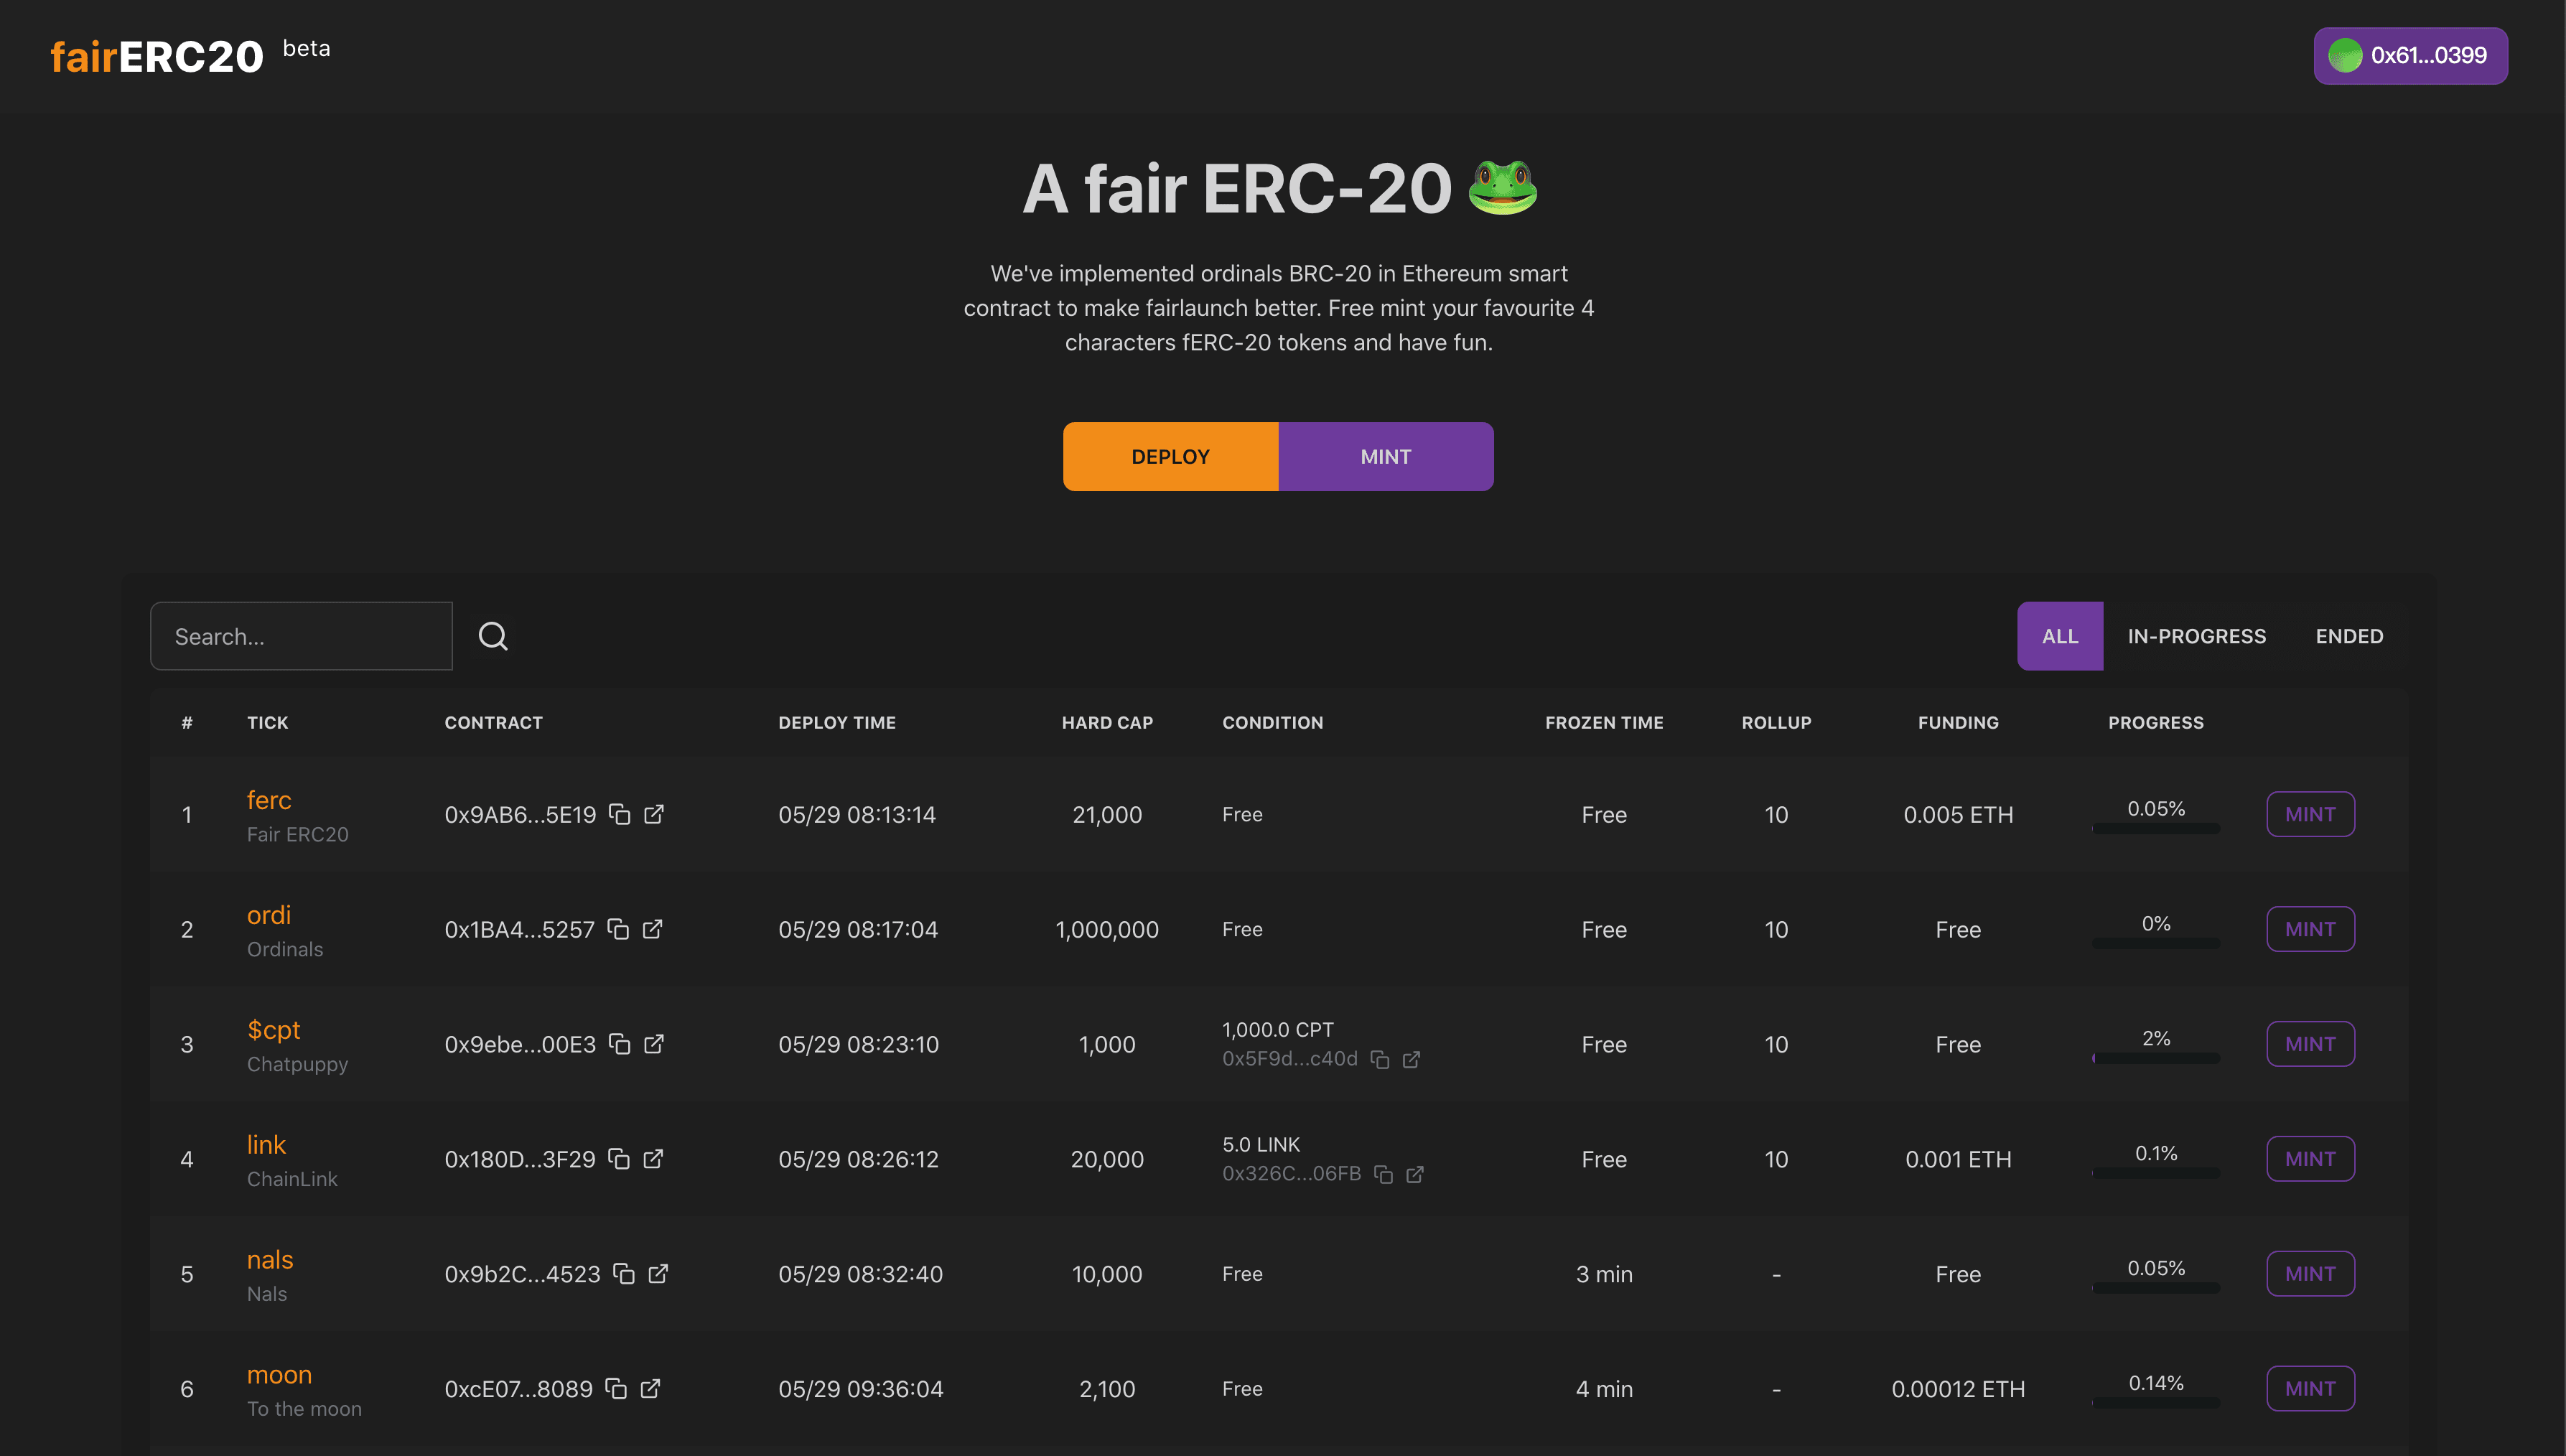Switch to the IN-PROGRESS filter
The image size is (2566, 1456).
pos(2196,636)
